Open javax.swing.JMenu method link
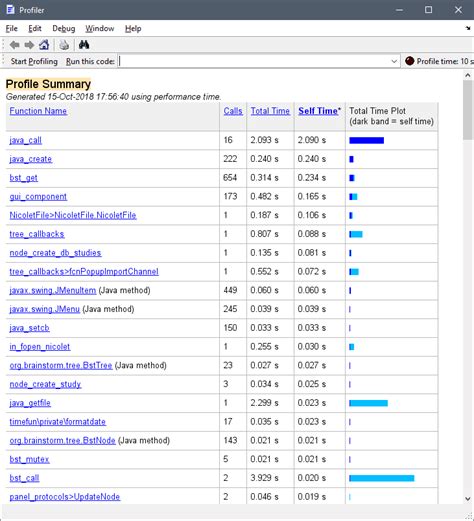The height and width of the screenshot is (521, 474). tap(45, 309)
